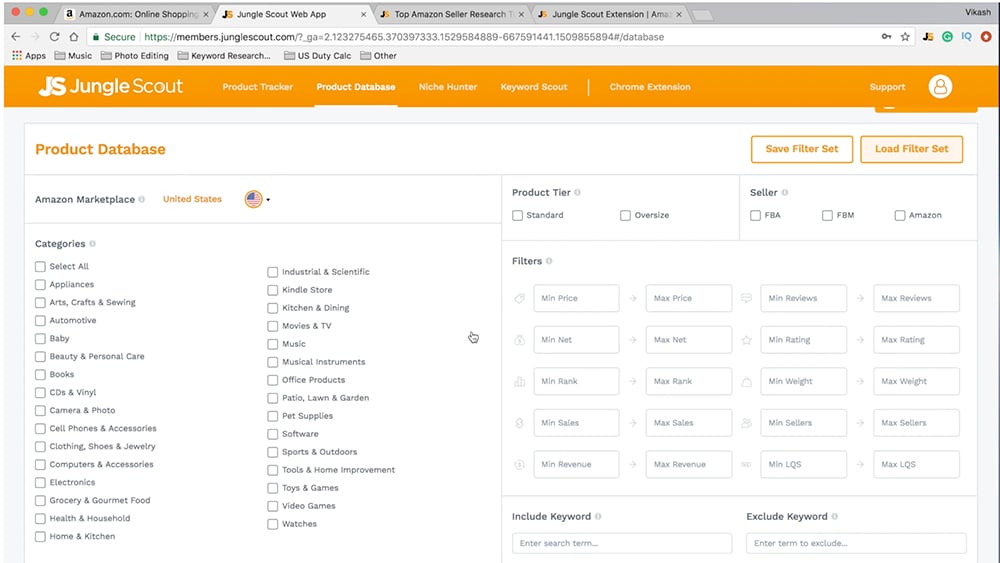The image size is (1000, 563).
Task: Open the Apps grid in bookmarks bar
Action: pos(29,55)
